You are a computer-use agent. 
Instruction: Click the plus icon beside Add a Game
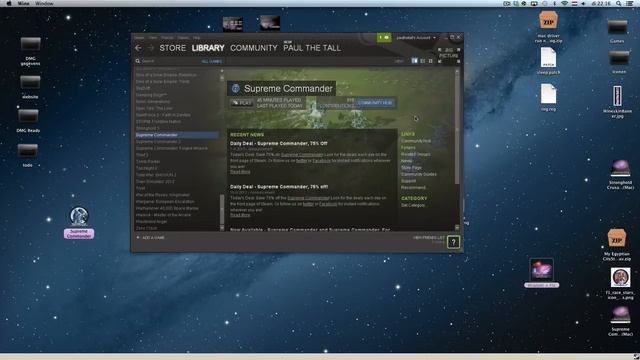138,238
